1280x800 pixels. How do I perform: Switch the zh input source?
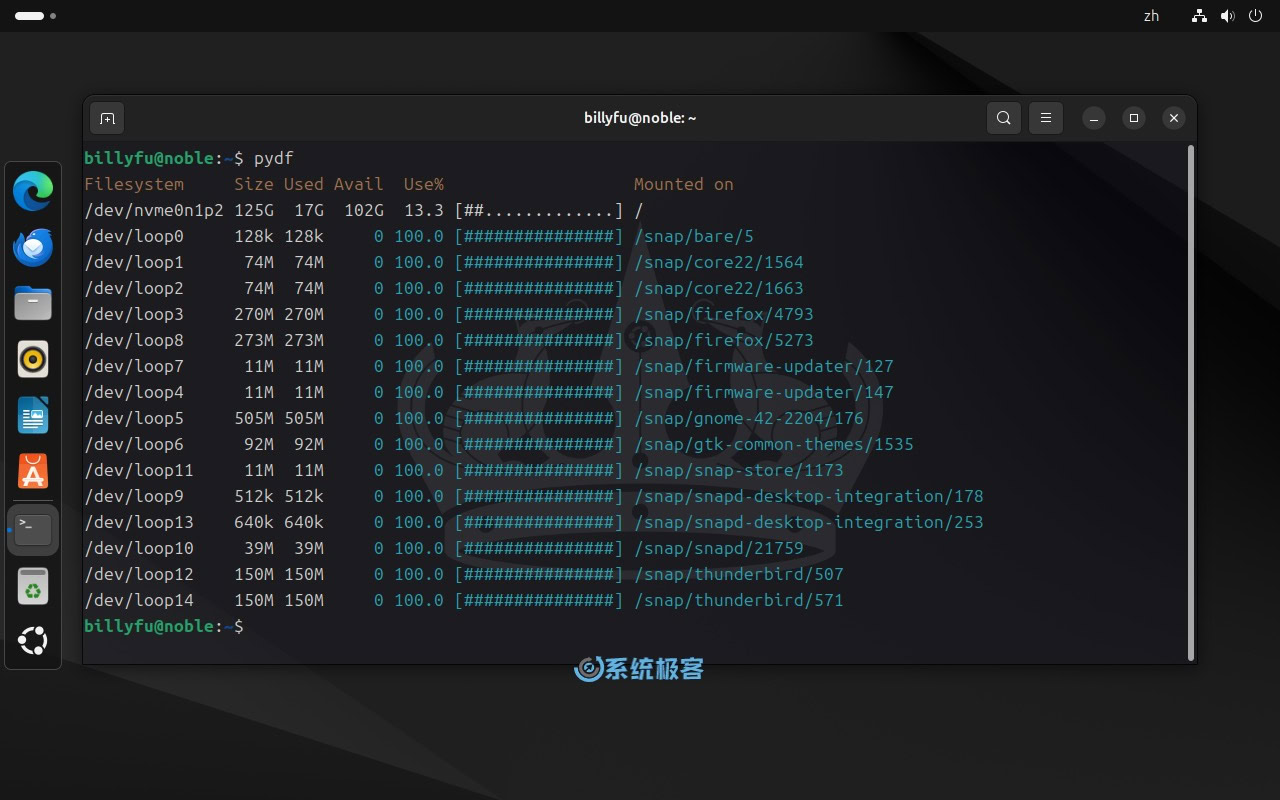tap(1151, 16)
